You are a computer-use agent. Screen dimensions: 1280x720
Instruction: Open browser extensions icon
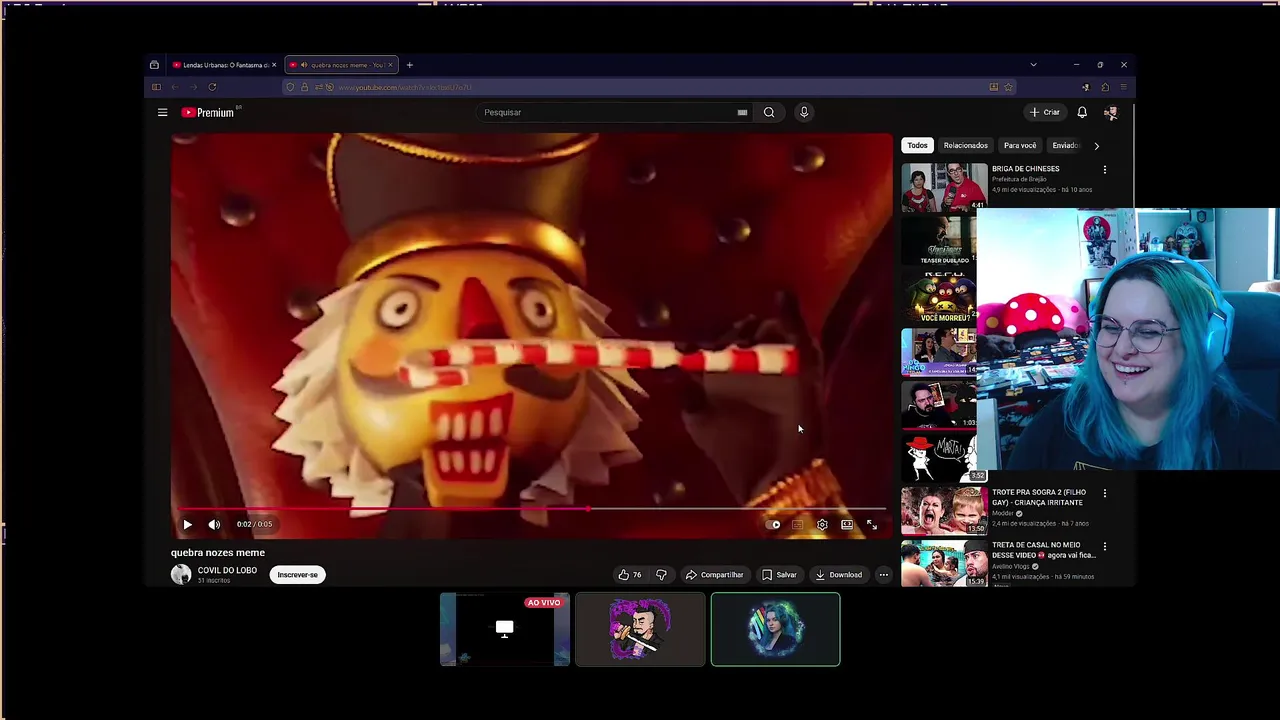click(x=1105, y=87)
